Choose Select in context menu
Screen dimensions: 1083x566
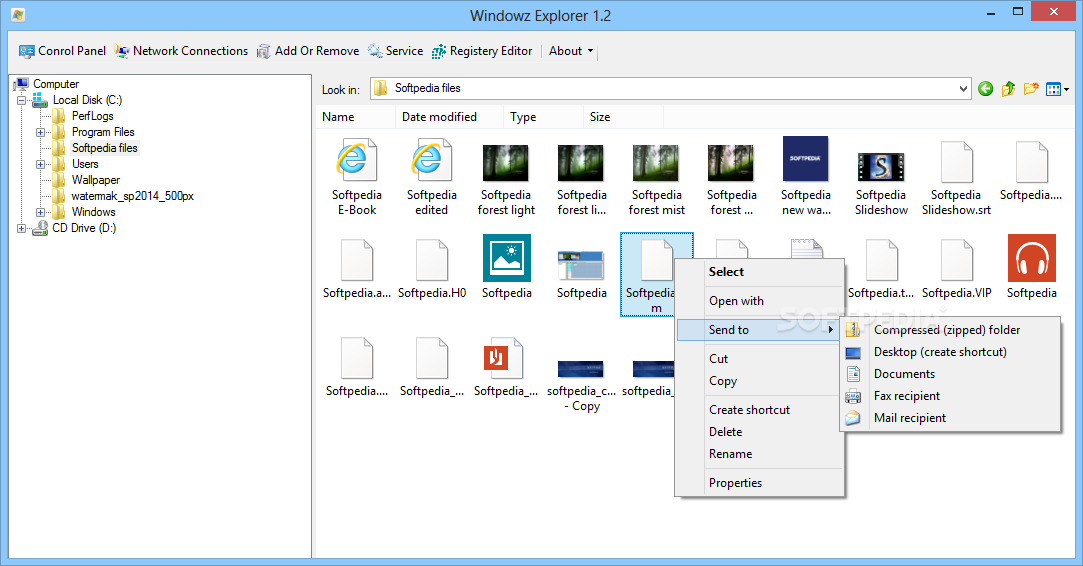coord(759,272)
